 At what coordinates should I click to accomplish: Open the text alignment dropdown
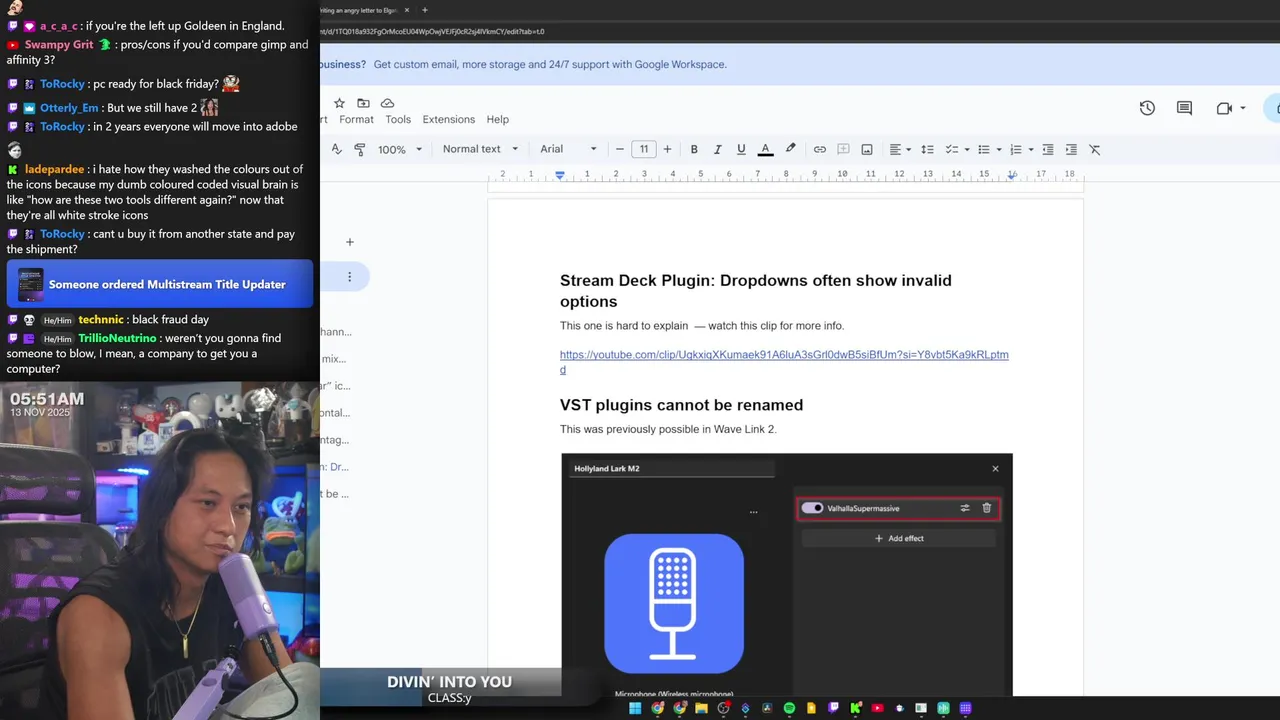tap(900, 149)
